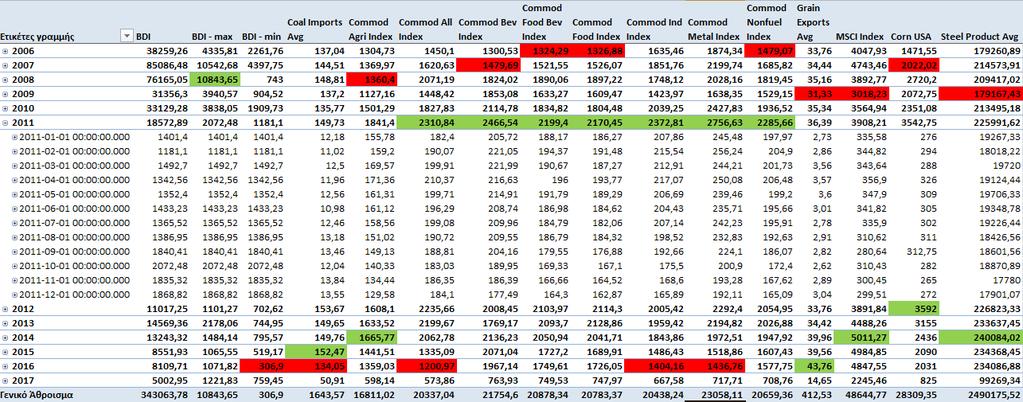Viewport: 1023px width, 402px height.
Task: Click the green 43,76 grain exports cell
Action: tap(814, 366)
